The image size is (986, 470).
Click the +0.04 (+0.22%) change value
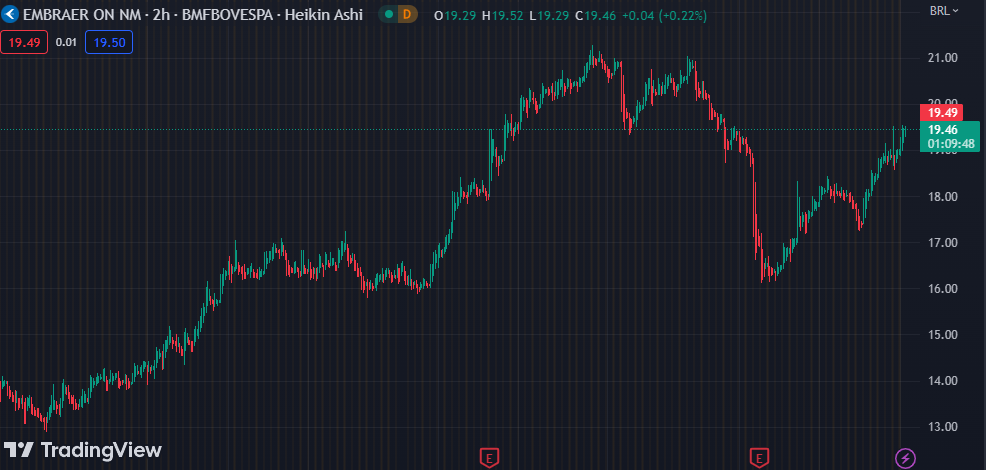[664, 15]
